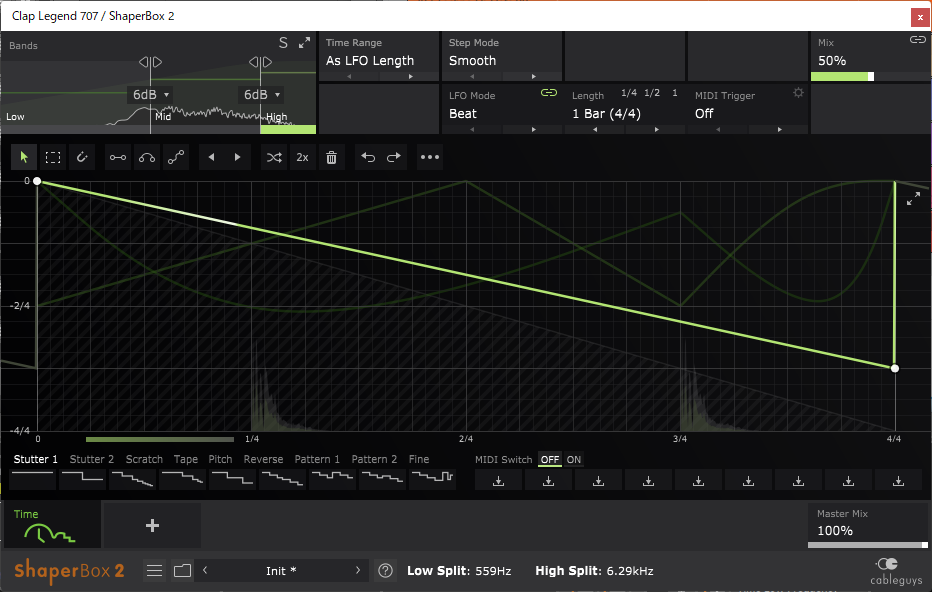Select the Stutter 1 preset tab
This screenshot has width=932, height=592.
pyautogui.click(x=35, y=459)
